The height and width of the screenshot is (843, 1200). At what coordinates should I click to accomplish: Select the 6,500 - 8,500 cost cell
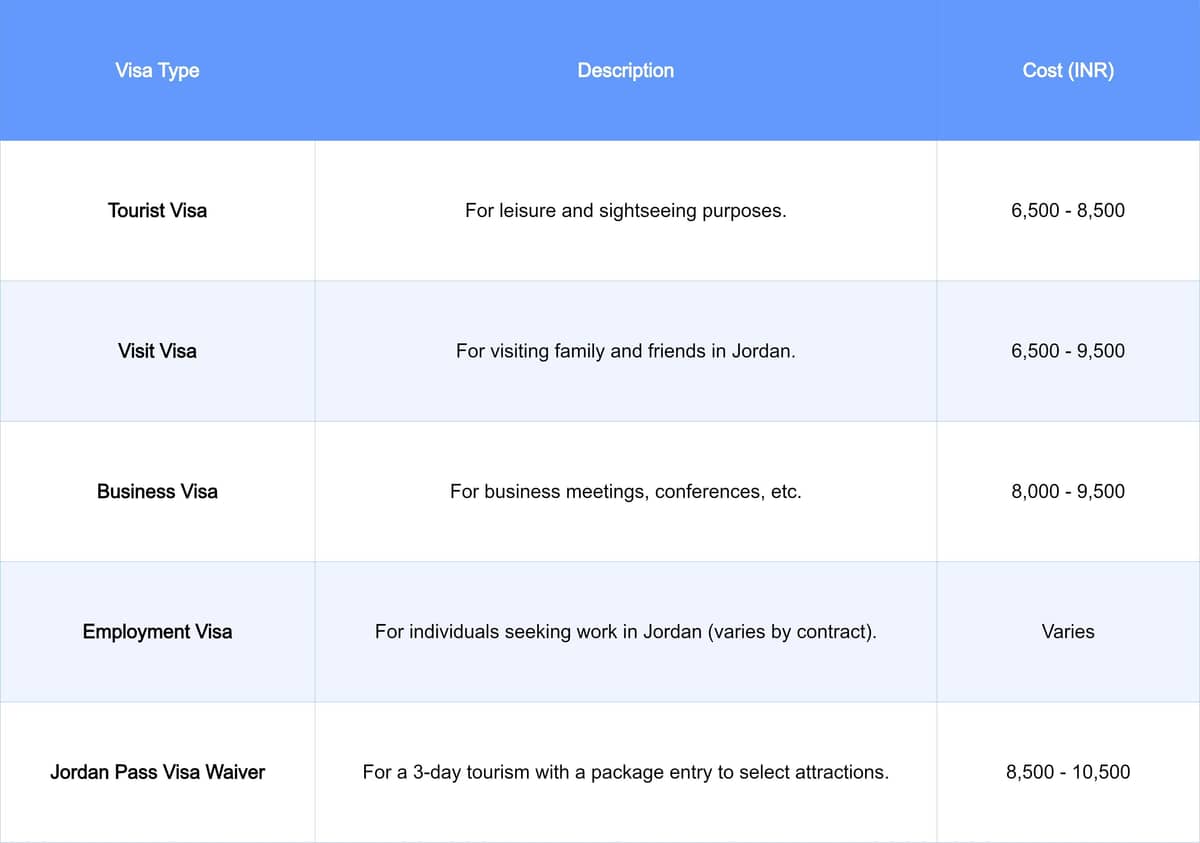1068,211
